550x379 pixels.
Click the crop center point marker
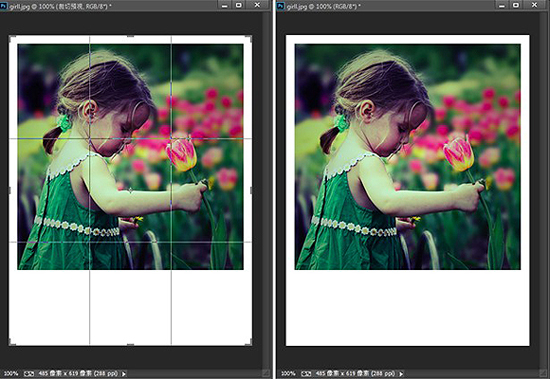pyautogui.click(x=130, y=190)
